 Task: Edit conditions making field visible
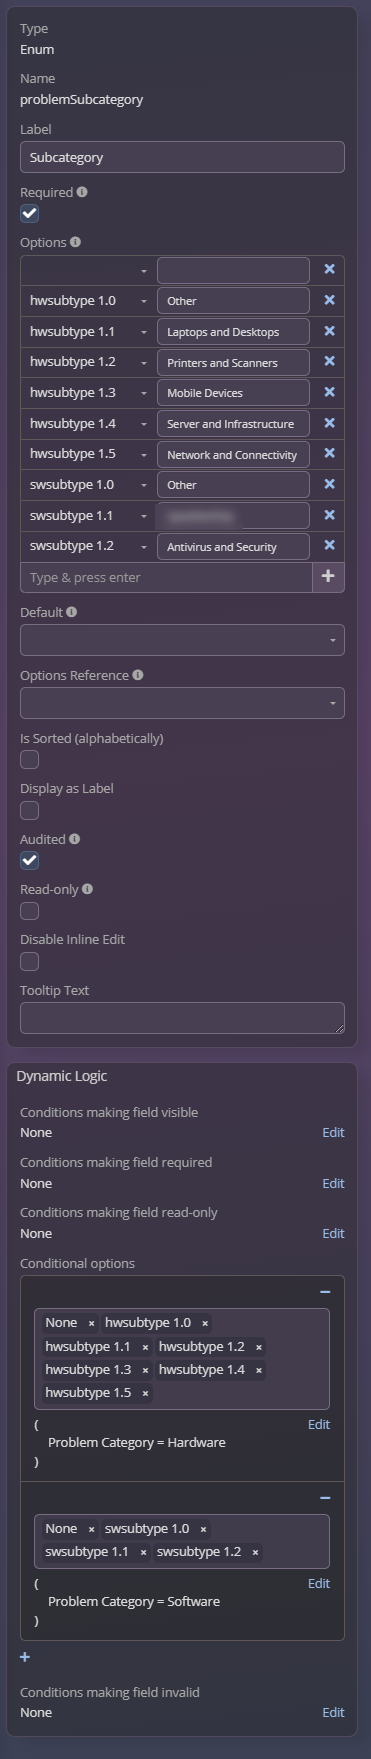pyautogui.click(x=333, y=1133)
